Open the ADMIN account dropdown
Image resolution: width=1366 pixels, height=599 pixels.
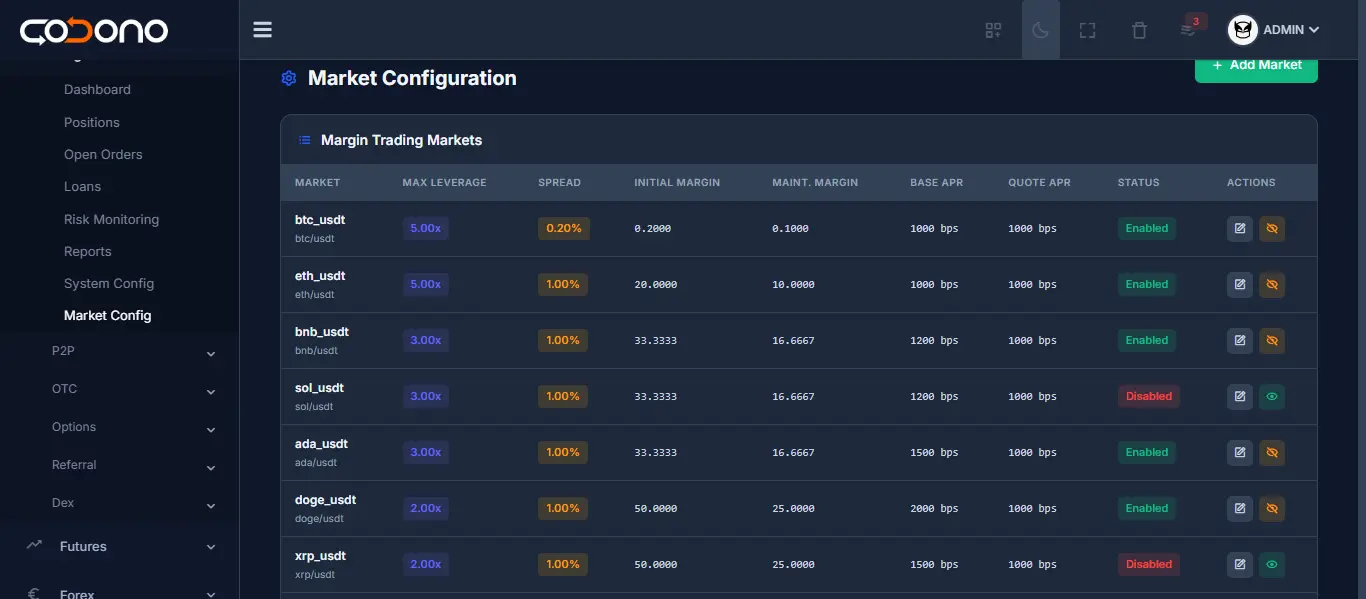click(1275, 29)
